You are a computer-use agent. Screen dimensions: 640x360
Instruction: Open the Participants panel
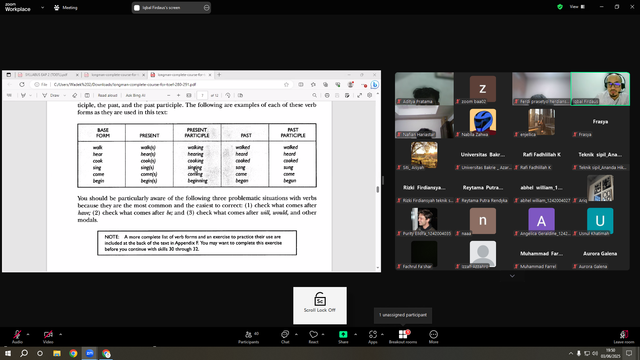point(249,336)
